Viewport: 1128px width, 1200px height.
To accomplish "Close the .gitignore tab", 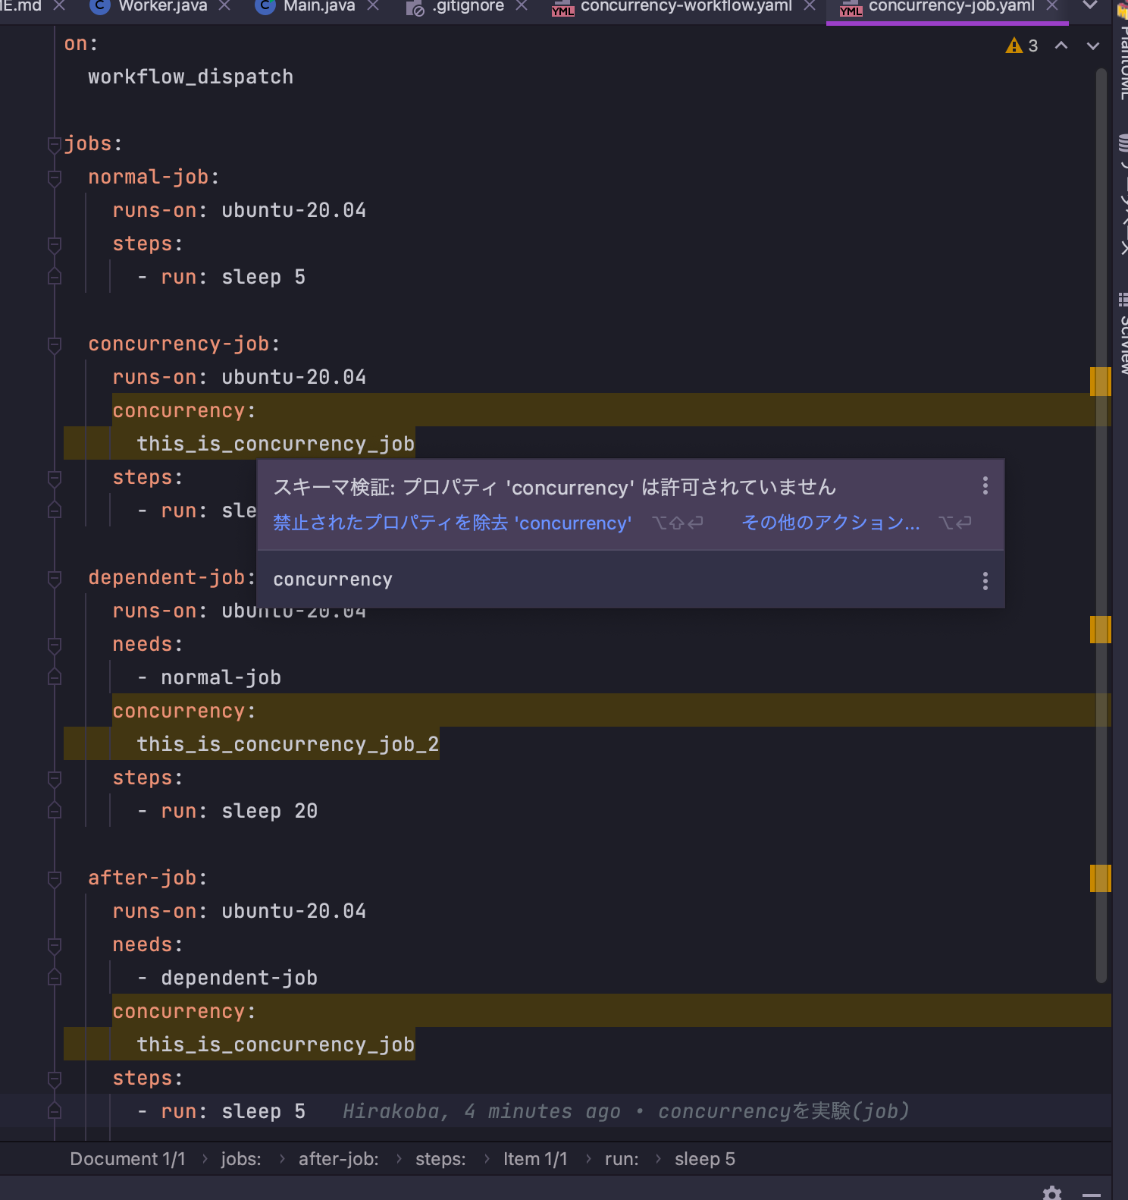I will point(521,6).
